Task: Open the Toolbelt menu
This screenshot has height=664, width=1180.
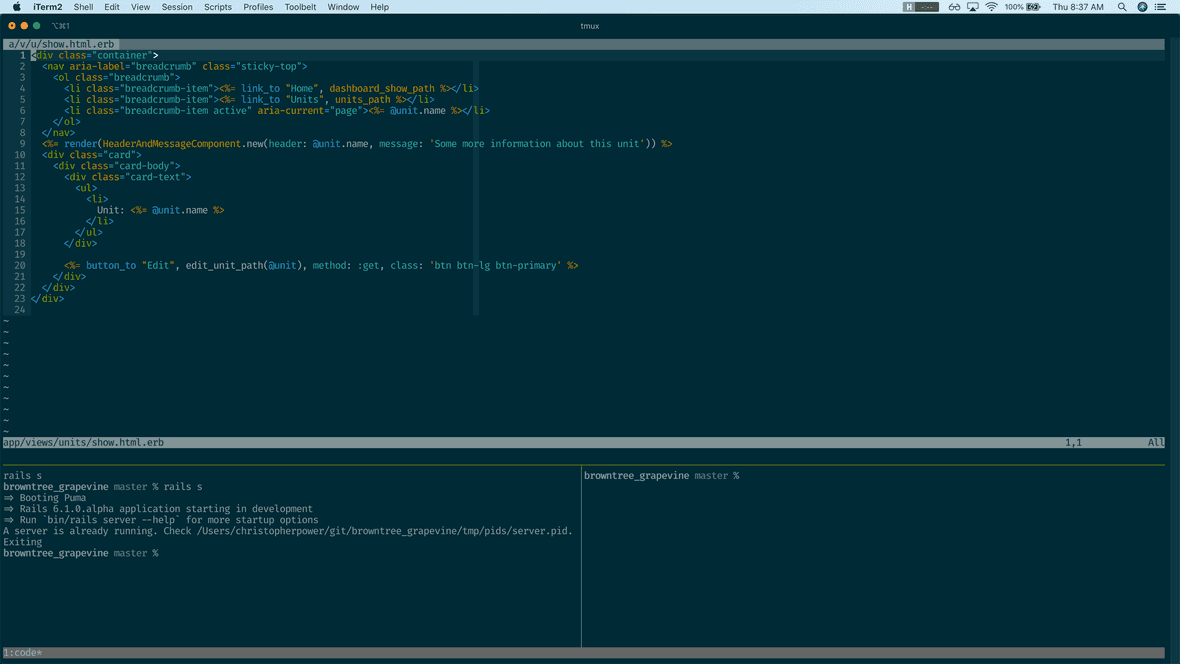Action: pyautogui.click(x=300, y=7)
